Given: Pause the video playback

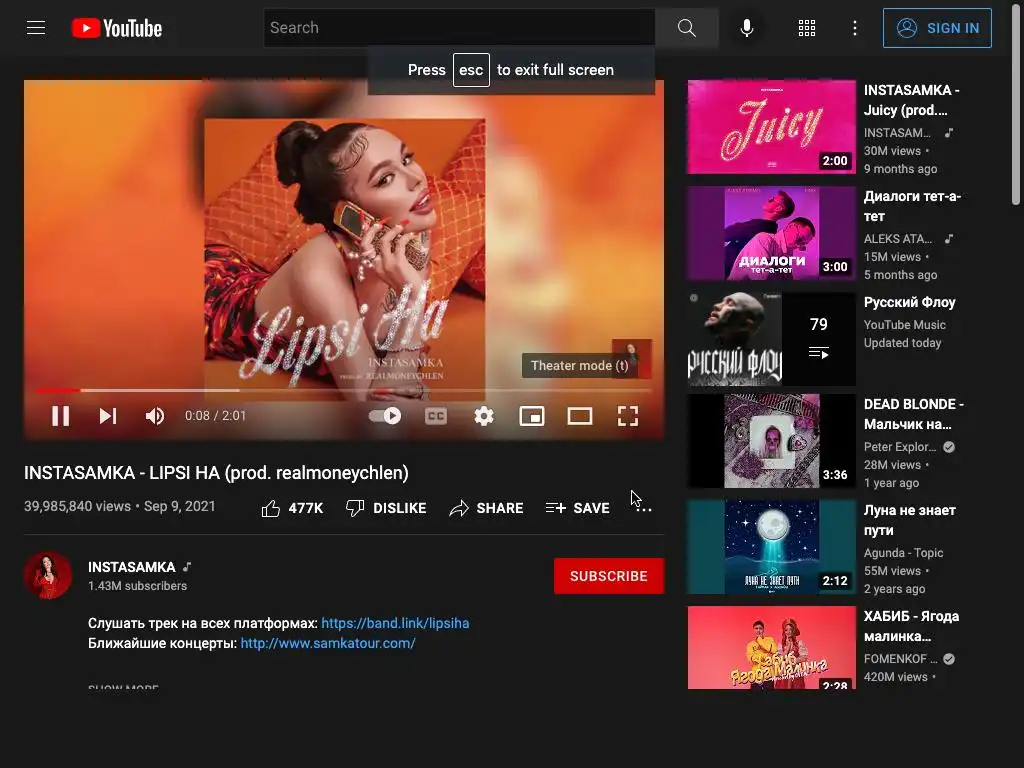Looking at the screenshot, I should pyautogui.click(x=61, y=416).
